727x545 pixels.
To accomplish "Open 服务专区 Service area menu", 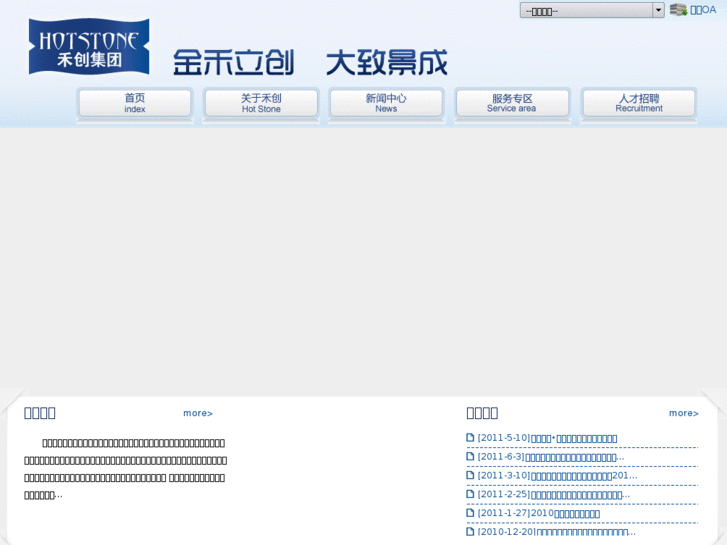I will tap(512, 103).
